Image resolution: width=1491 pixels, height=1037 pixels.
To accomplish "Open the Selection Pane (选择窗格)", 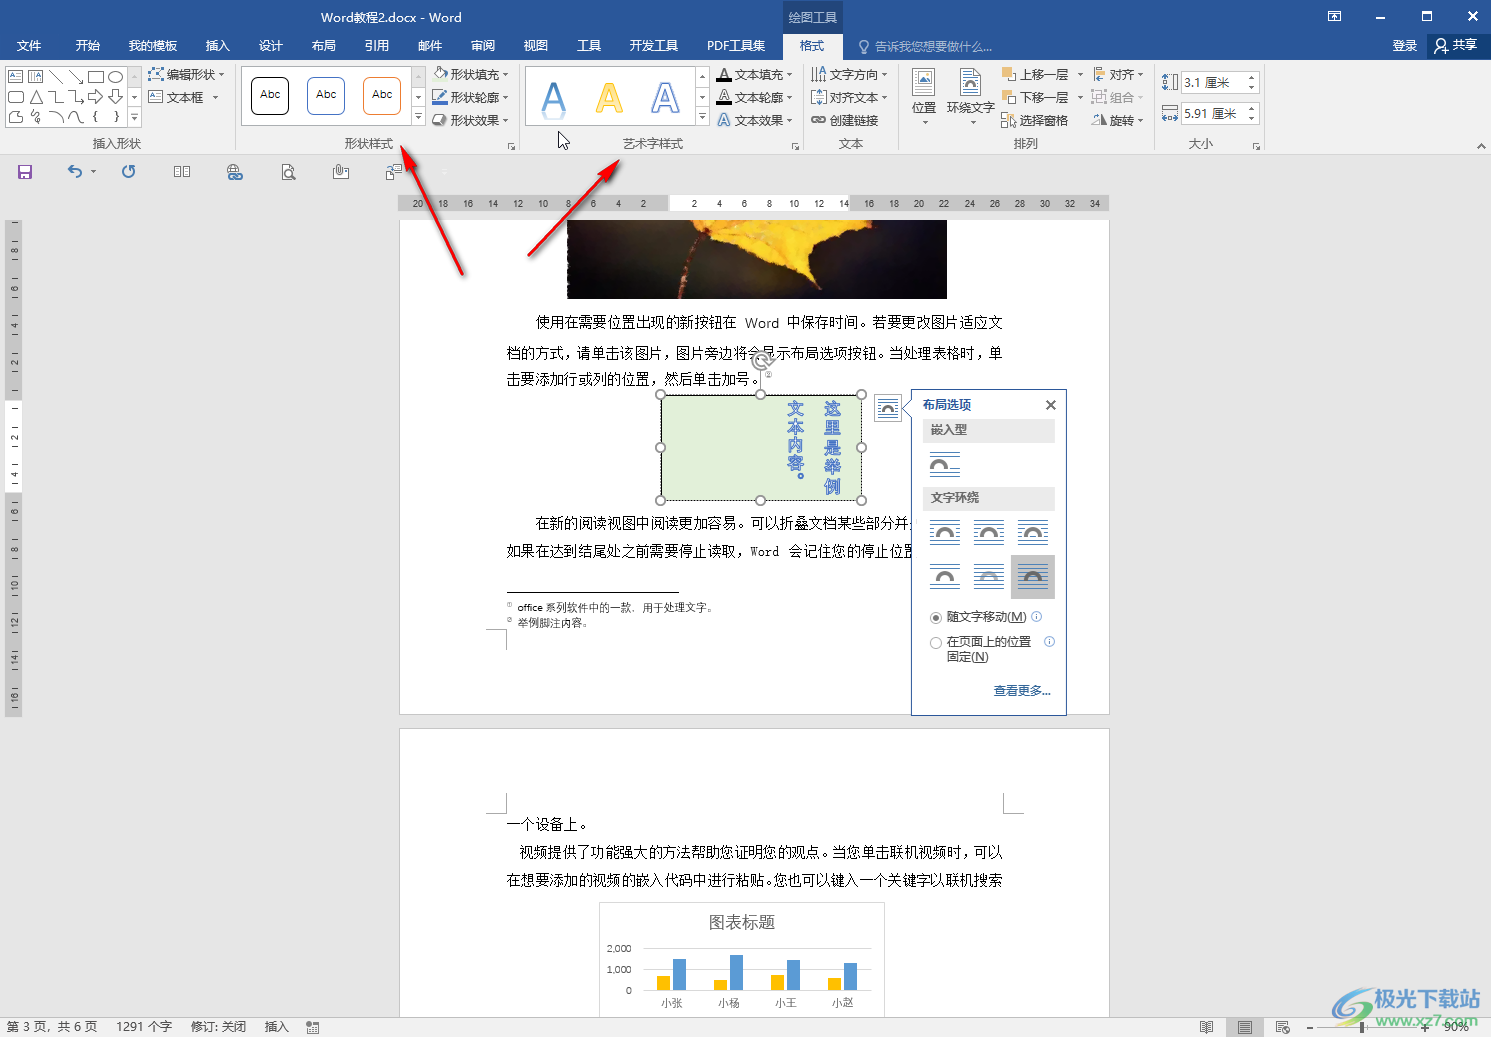I will point(1035,120).
